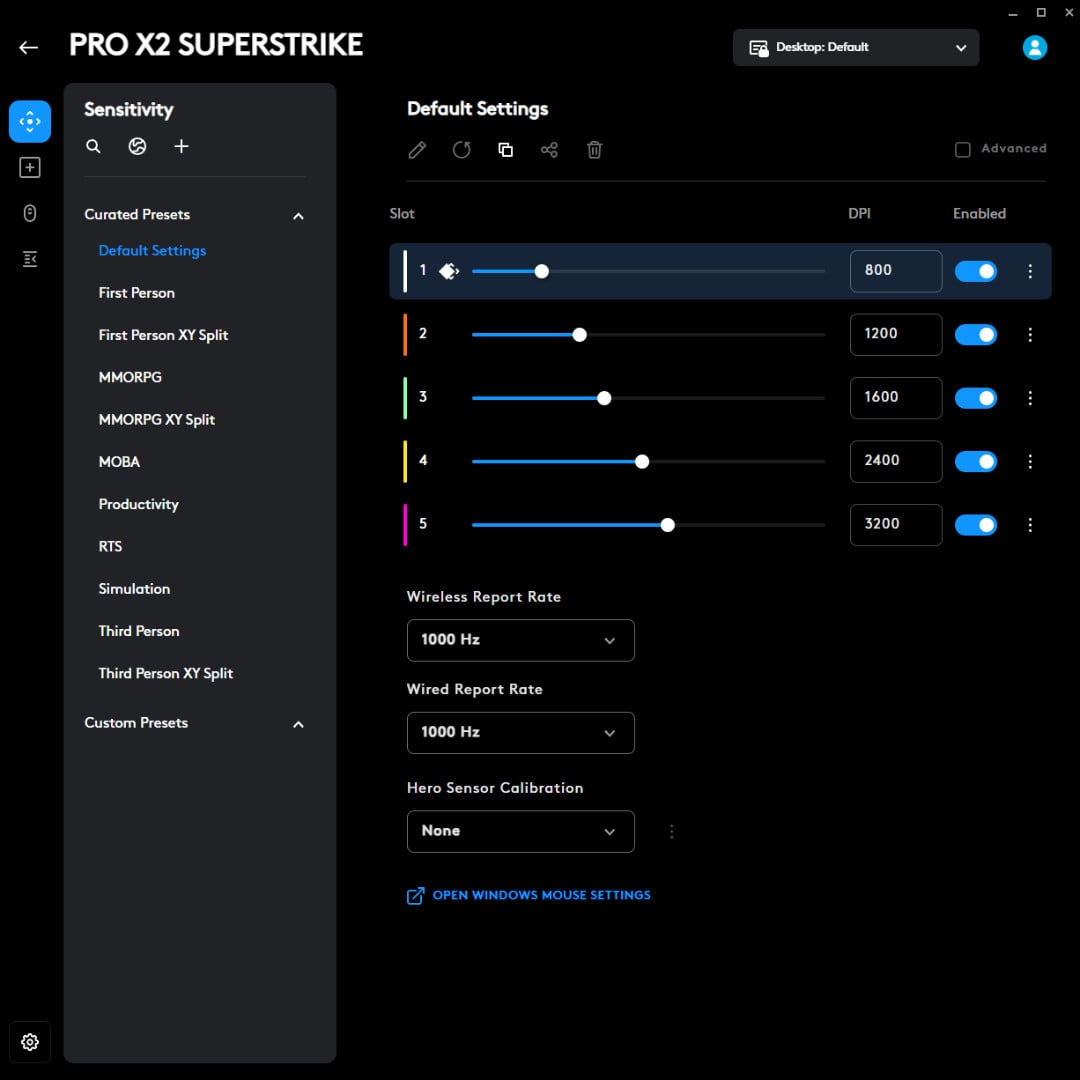
Task: Select the MMORPG preset
Action: (x=130, y=377)
